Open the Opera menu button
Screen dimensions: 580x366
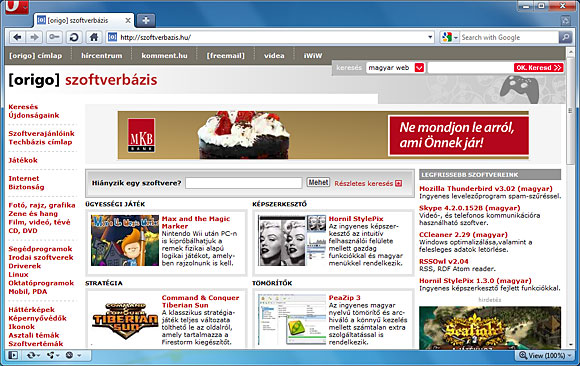click(x=17, y=7)
